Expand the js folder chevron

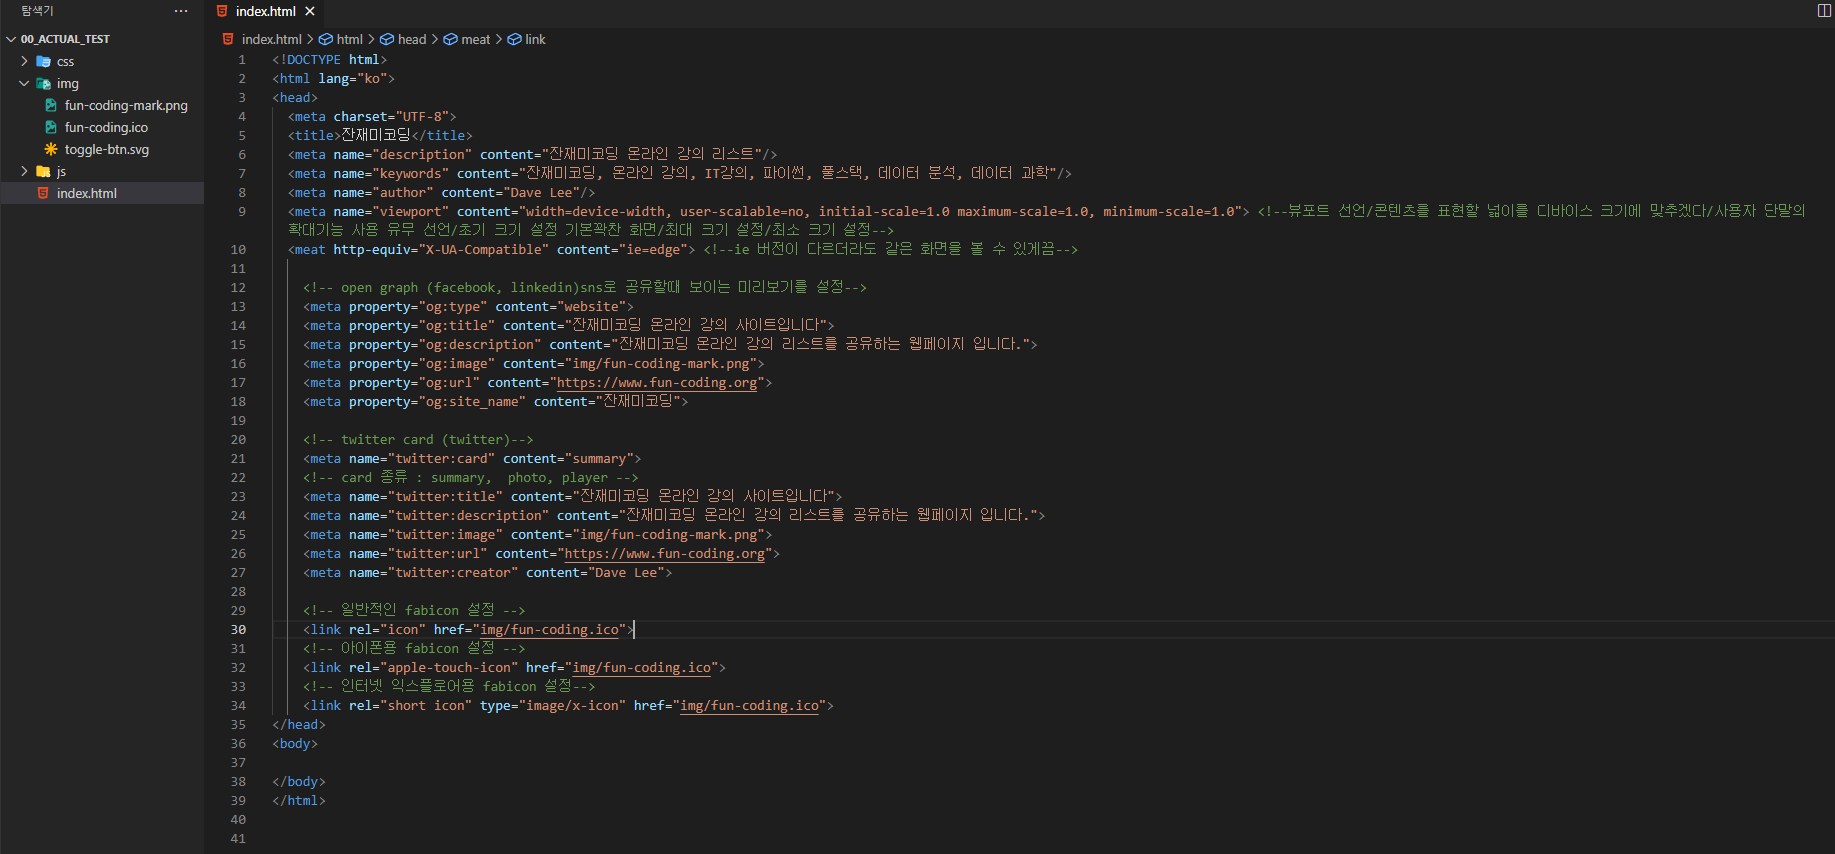click(x=24, y=171)
